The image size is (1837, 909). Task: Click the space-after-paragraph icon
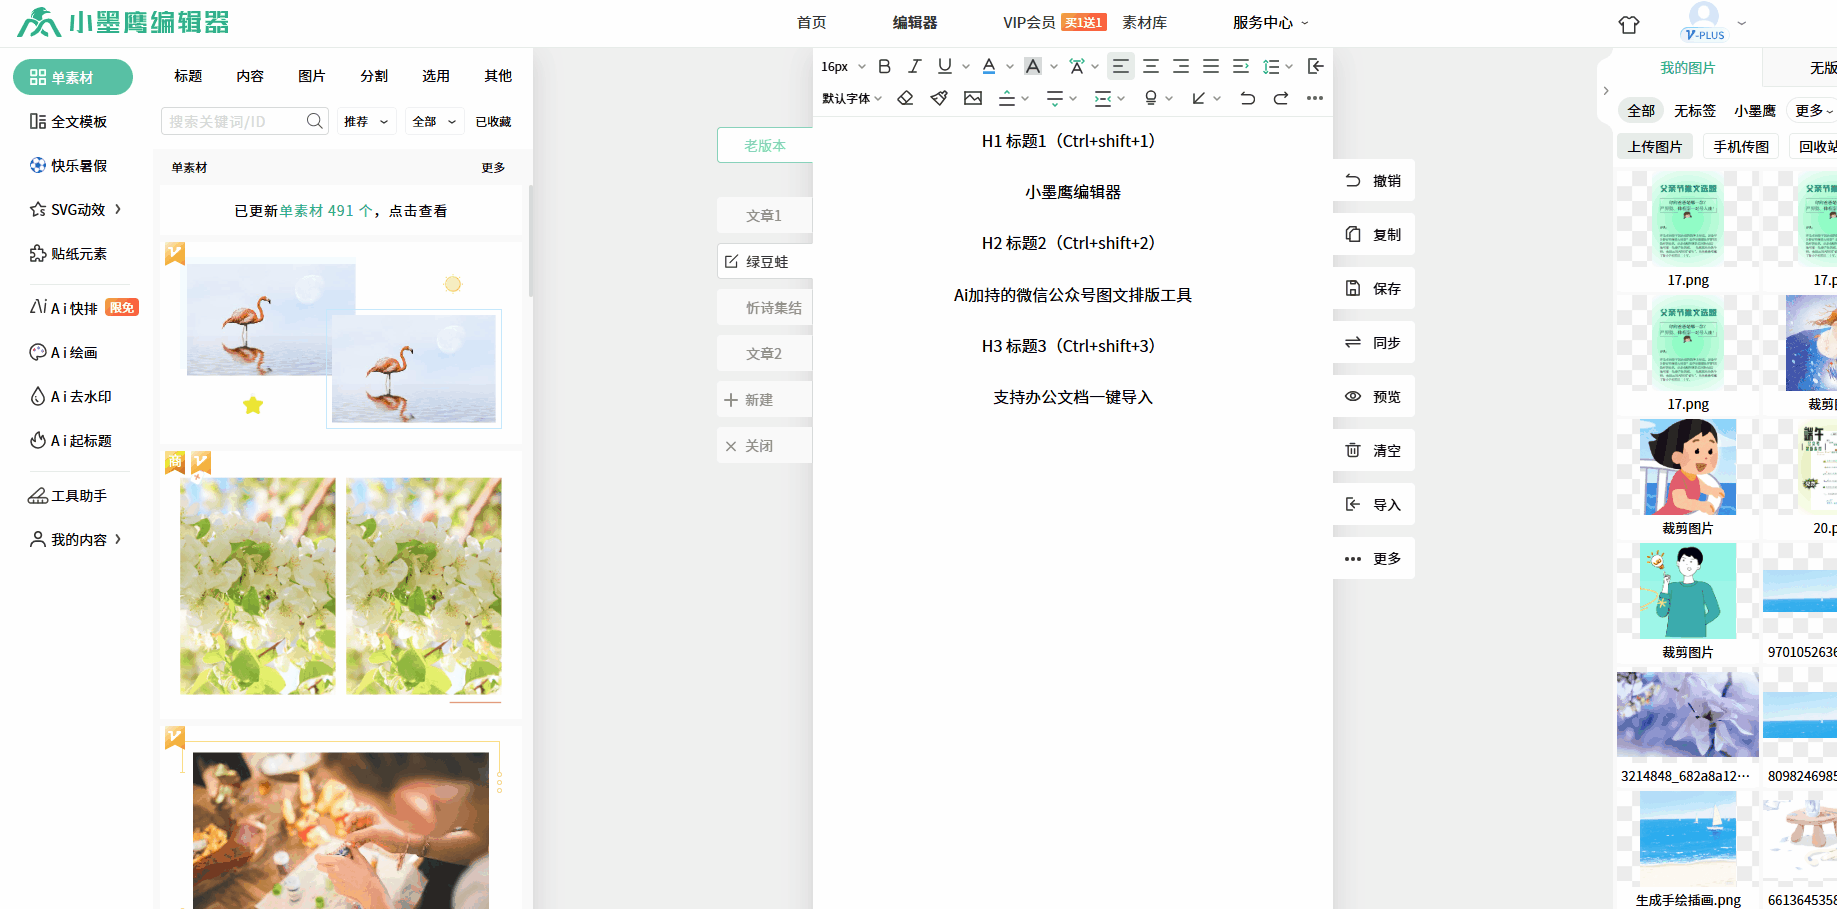pos(1055,98)
